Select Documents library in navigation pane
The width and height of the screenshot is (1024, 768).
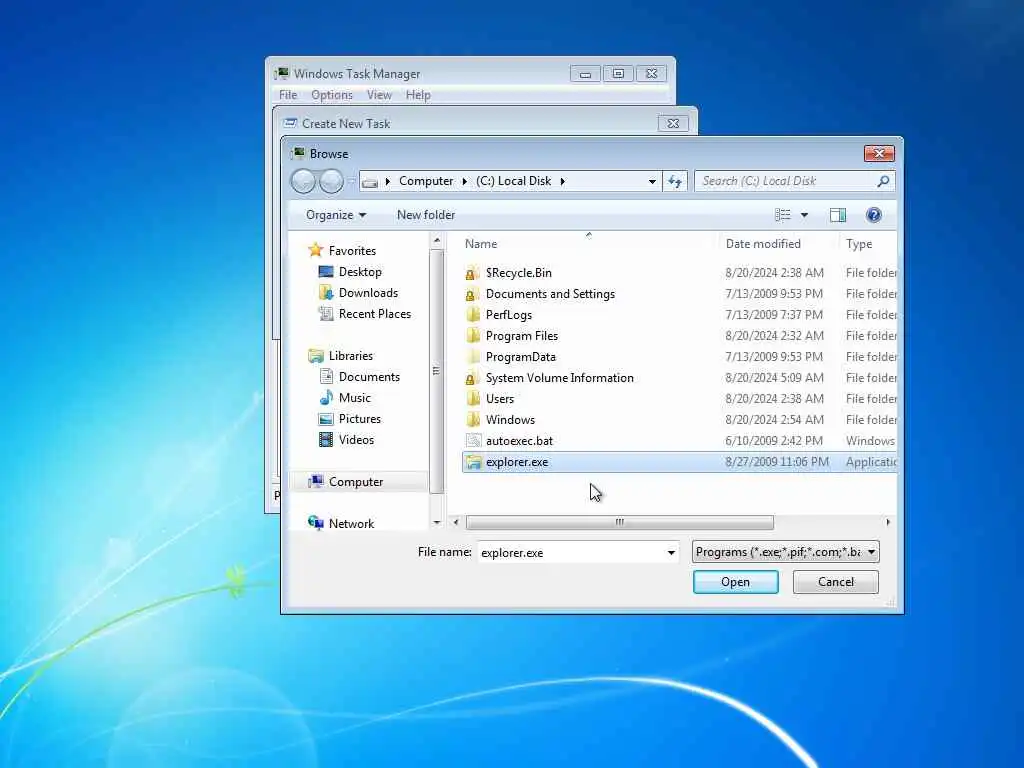coord(369,377)
